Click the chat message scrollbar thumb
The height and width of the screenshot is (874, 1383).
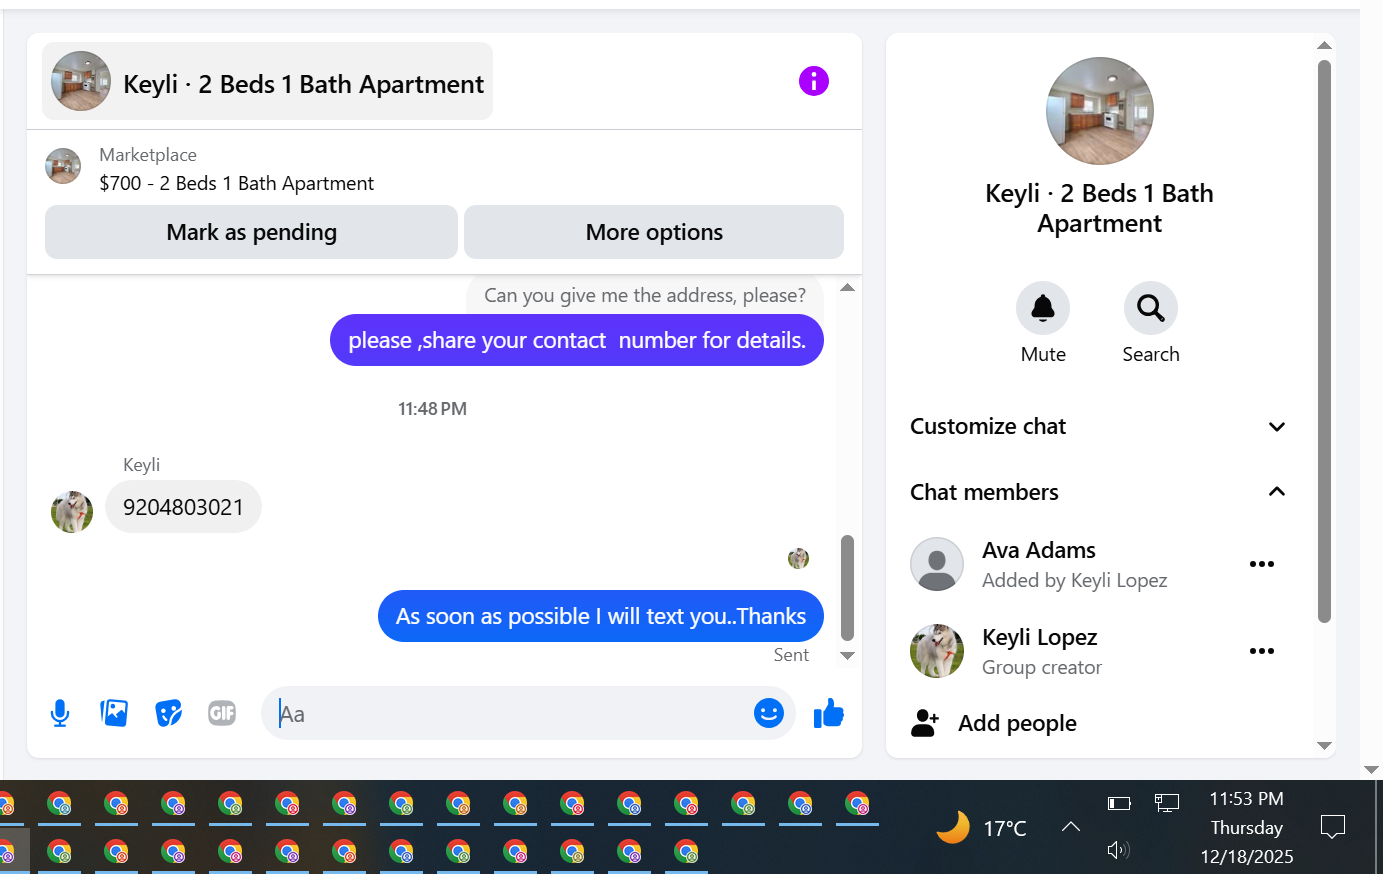(847, 588)
